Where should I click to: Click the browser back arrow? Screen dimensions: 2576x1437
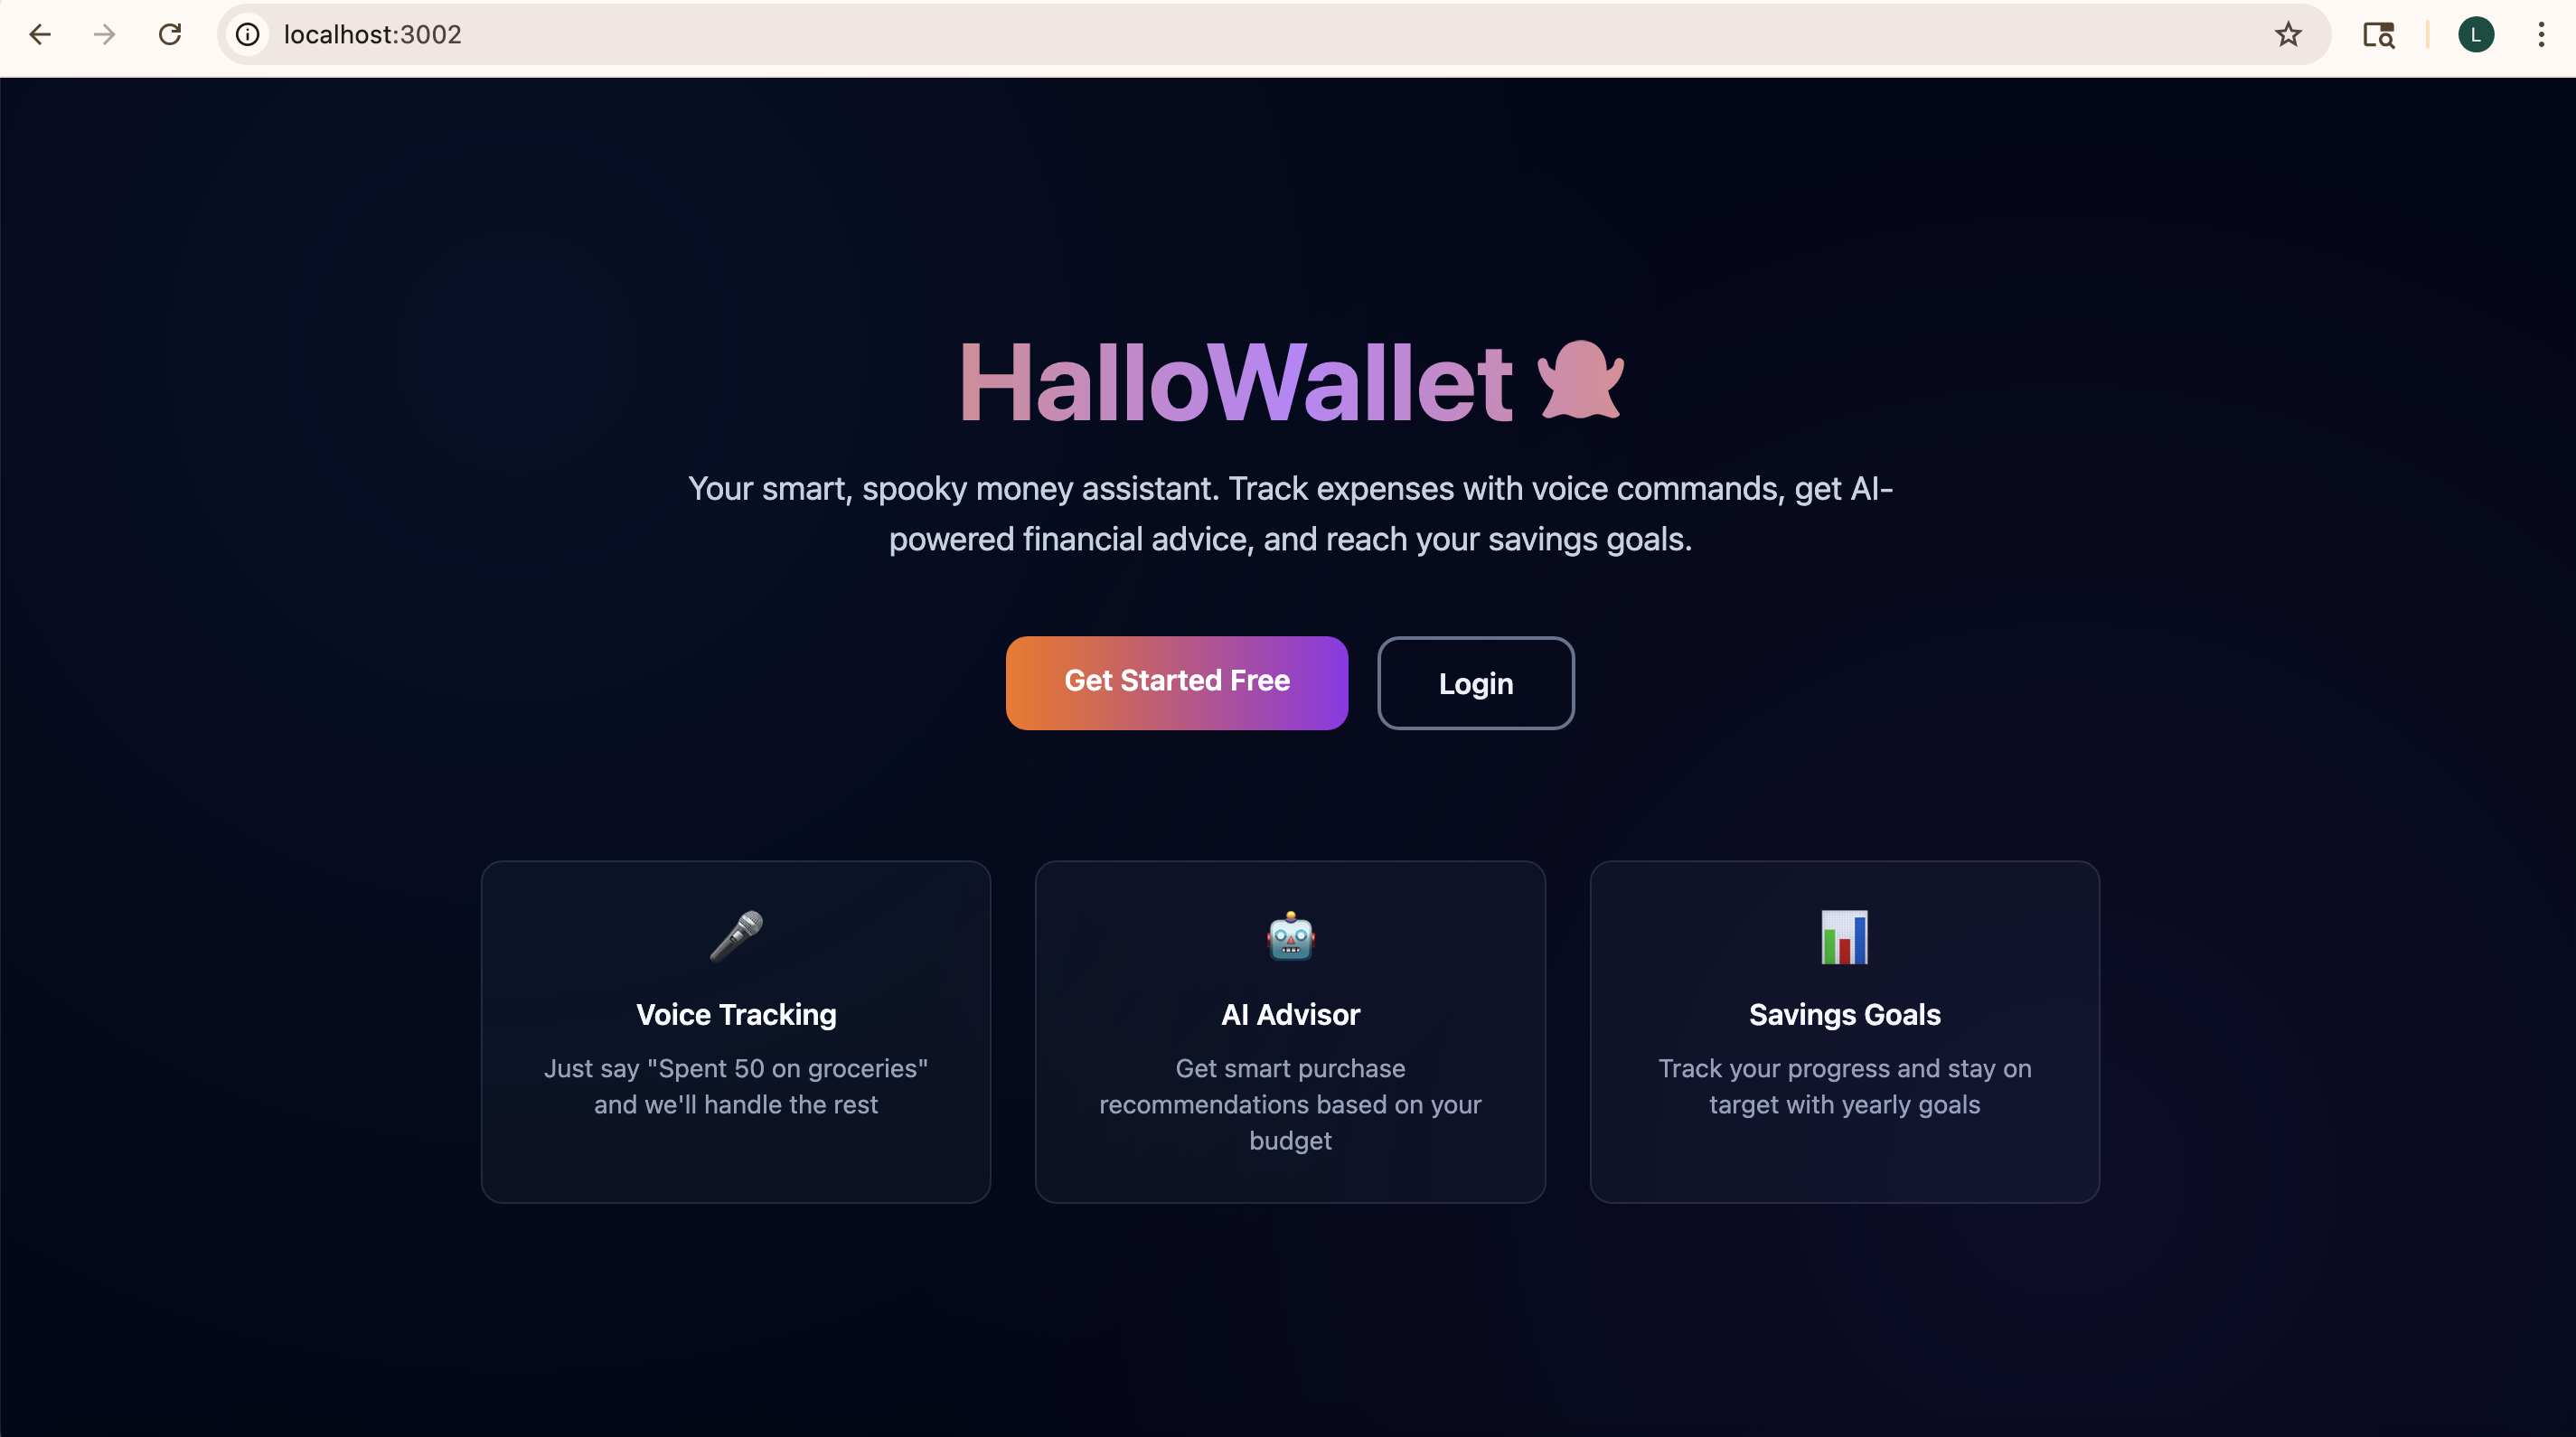pos(40,35)
